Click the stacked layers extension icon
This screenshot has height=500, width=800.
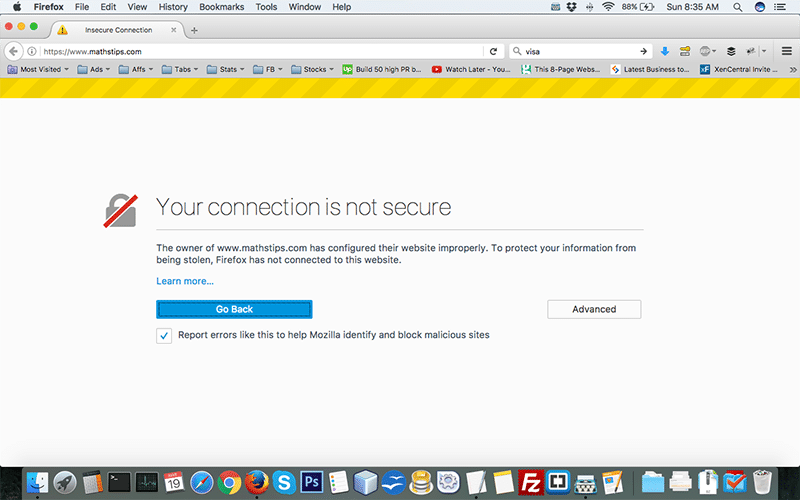(x=731, y=51)
